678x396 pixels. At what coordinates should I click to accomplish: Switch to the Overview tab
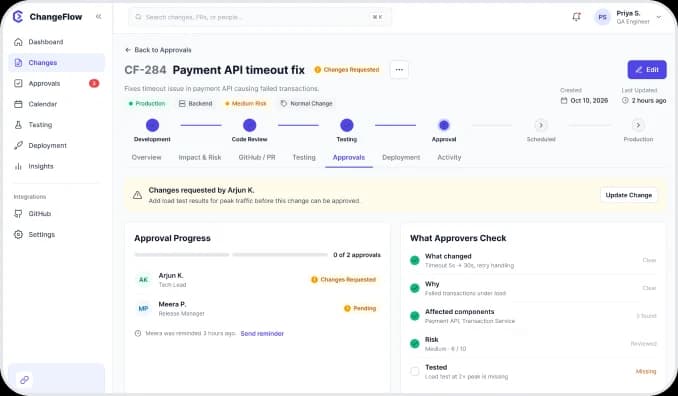point(147,157)
